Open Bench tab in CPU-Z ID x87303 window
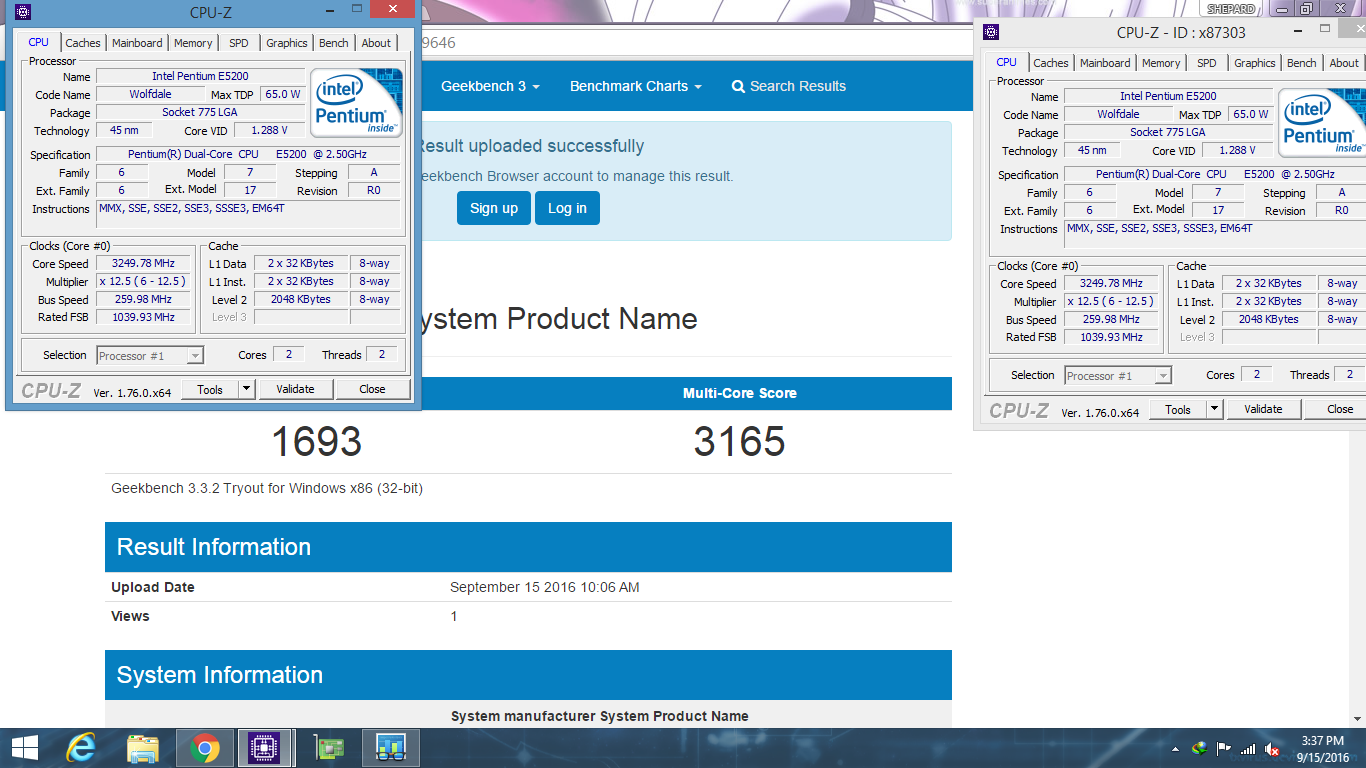The width and height of the screenshot is (1366, 768). pos(1302,63)
